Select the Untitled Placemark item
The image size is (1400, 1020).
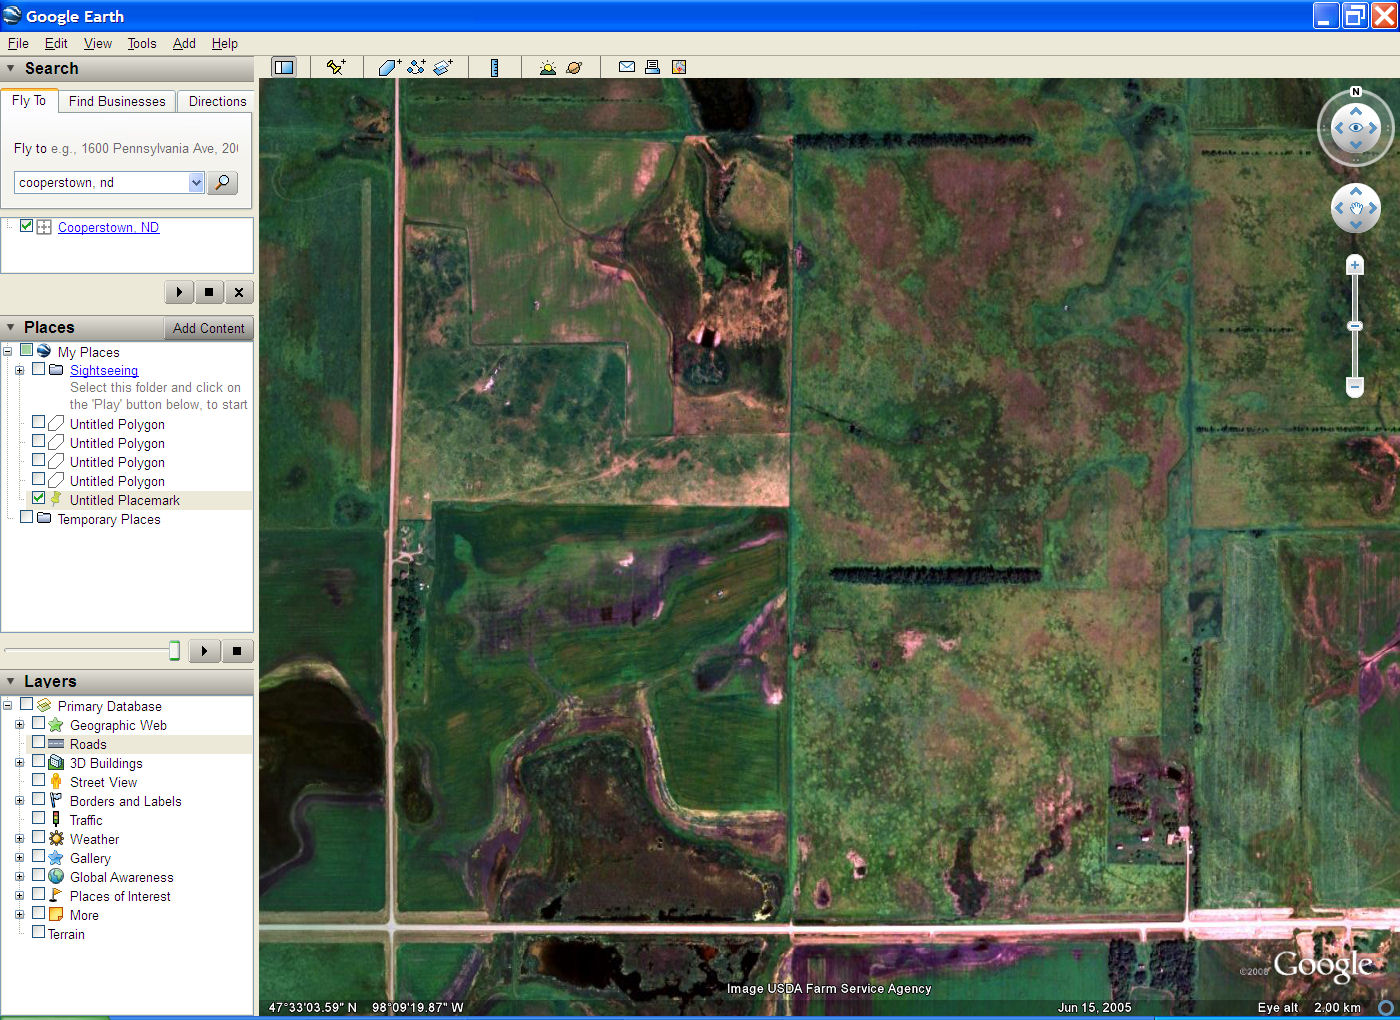(125, 500)
